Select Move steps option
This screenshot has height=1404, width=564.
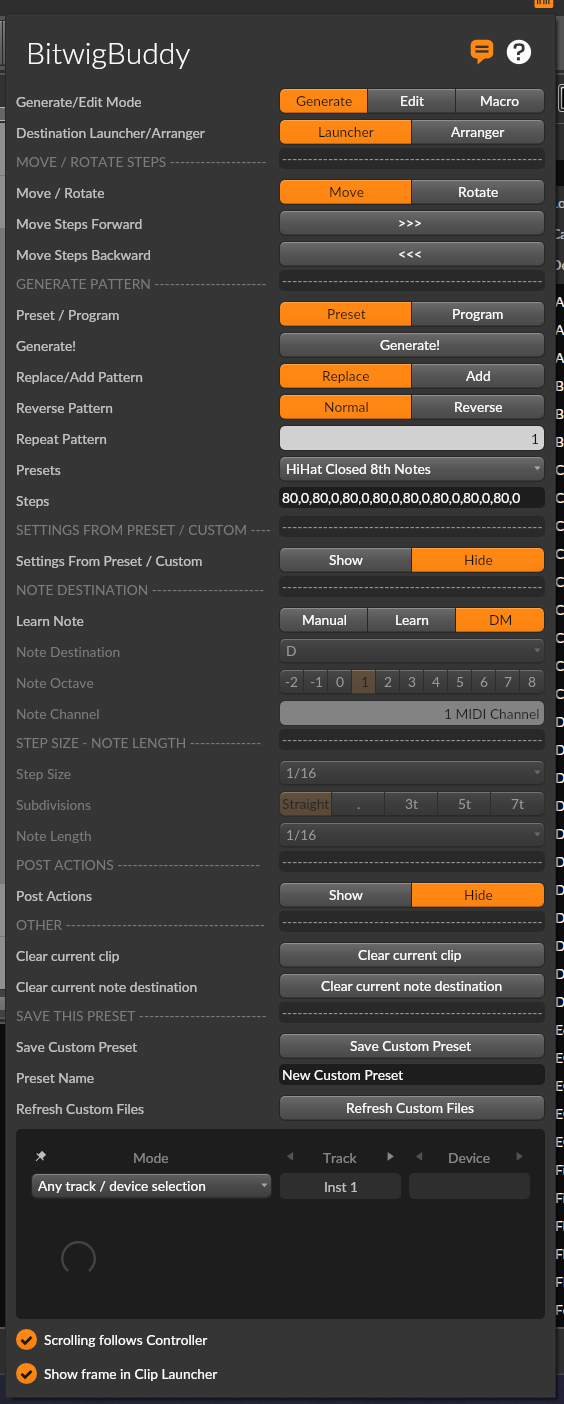(346, 192)
